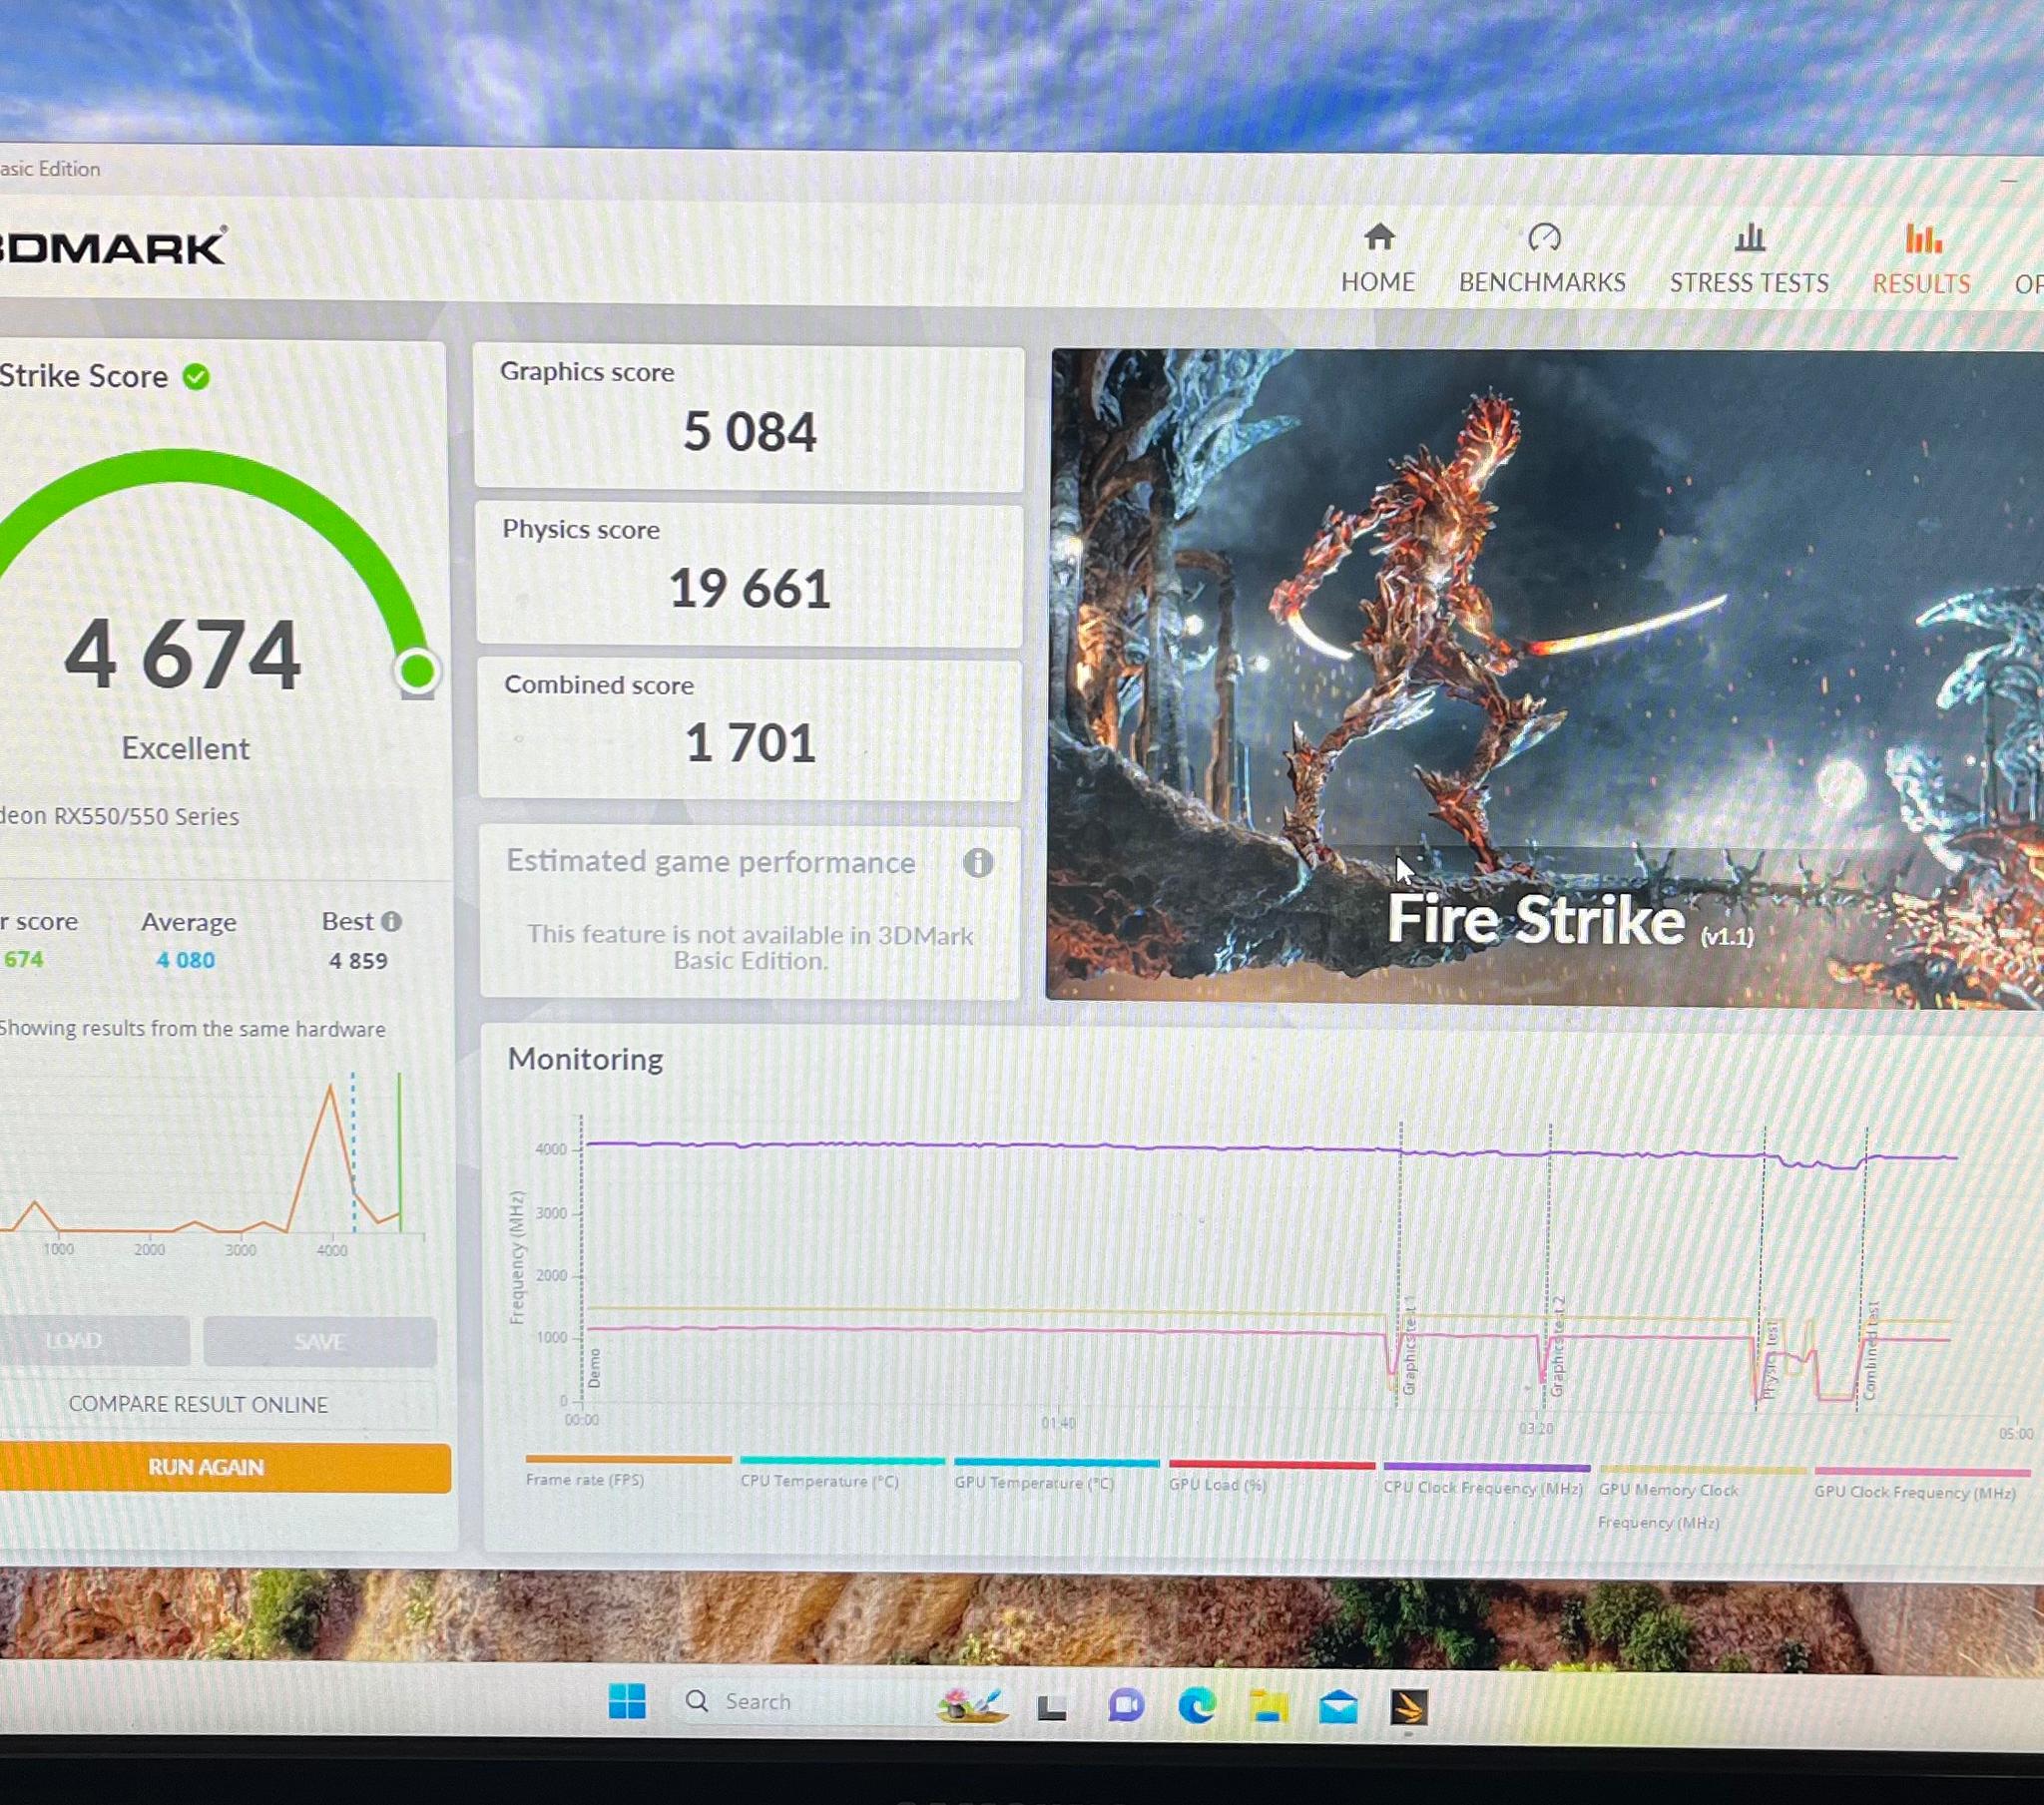Click the orange bars icon above RESULTS
Screen dimensions: 2044x1805
click(x=1922, y=239)
